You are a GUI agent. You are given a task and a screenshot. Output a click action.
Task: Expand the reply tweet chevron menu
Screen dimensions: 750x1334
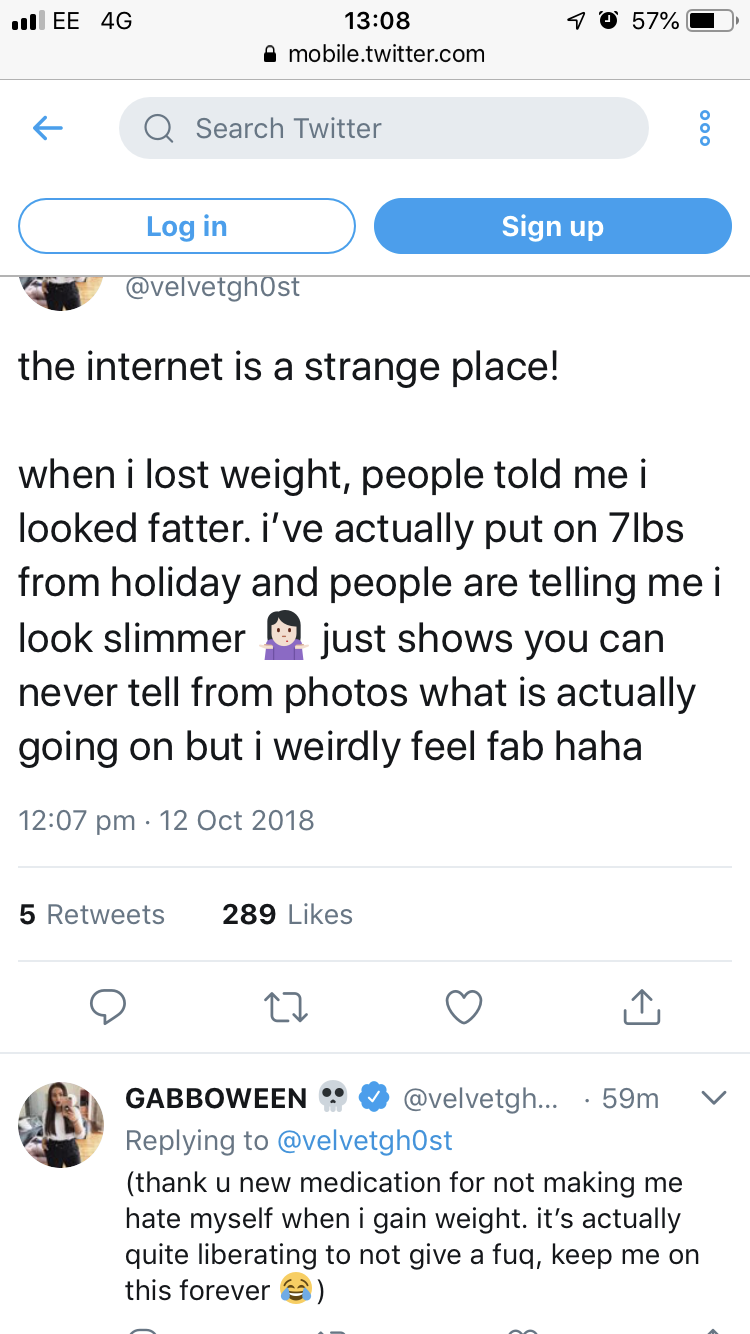[713, 1098]
